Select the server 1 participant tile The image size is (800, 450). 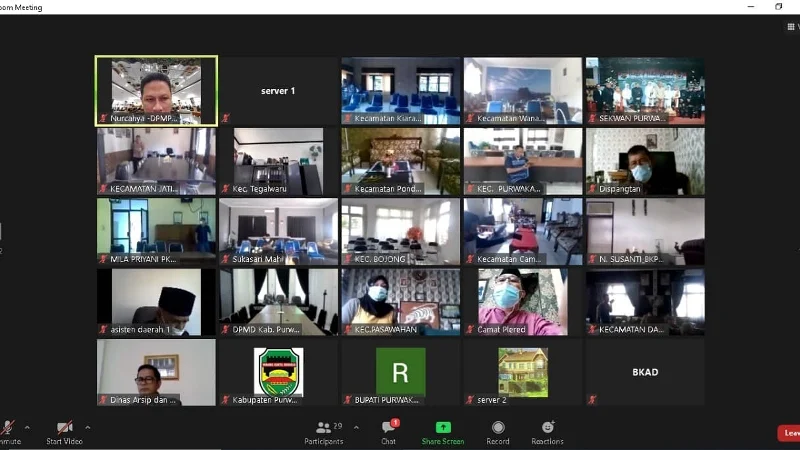(x=278, y=91)
